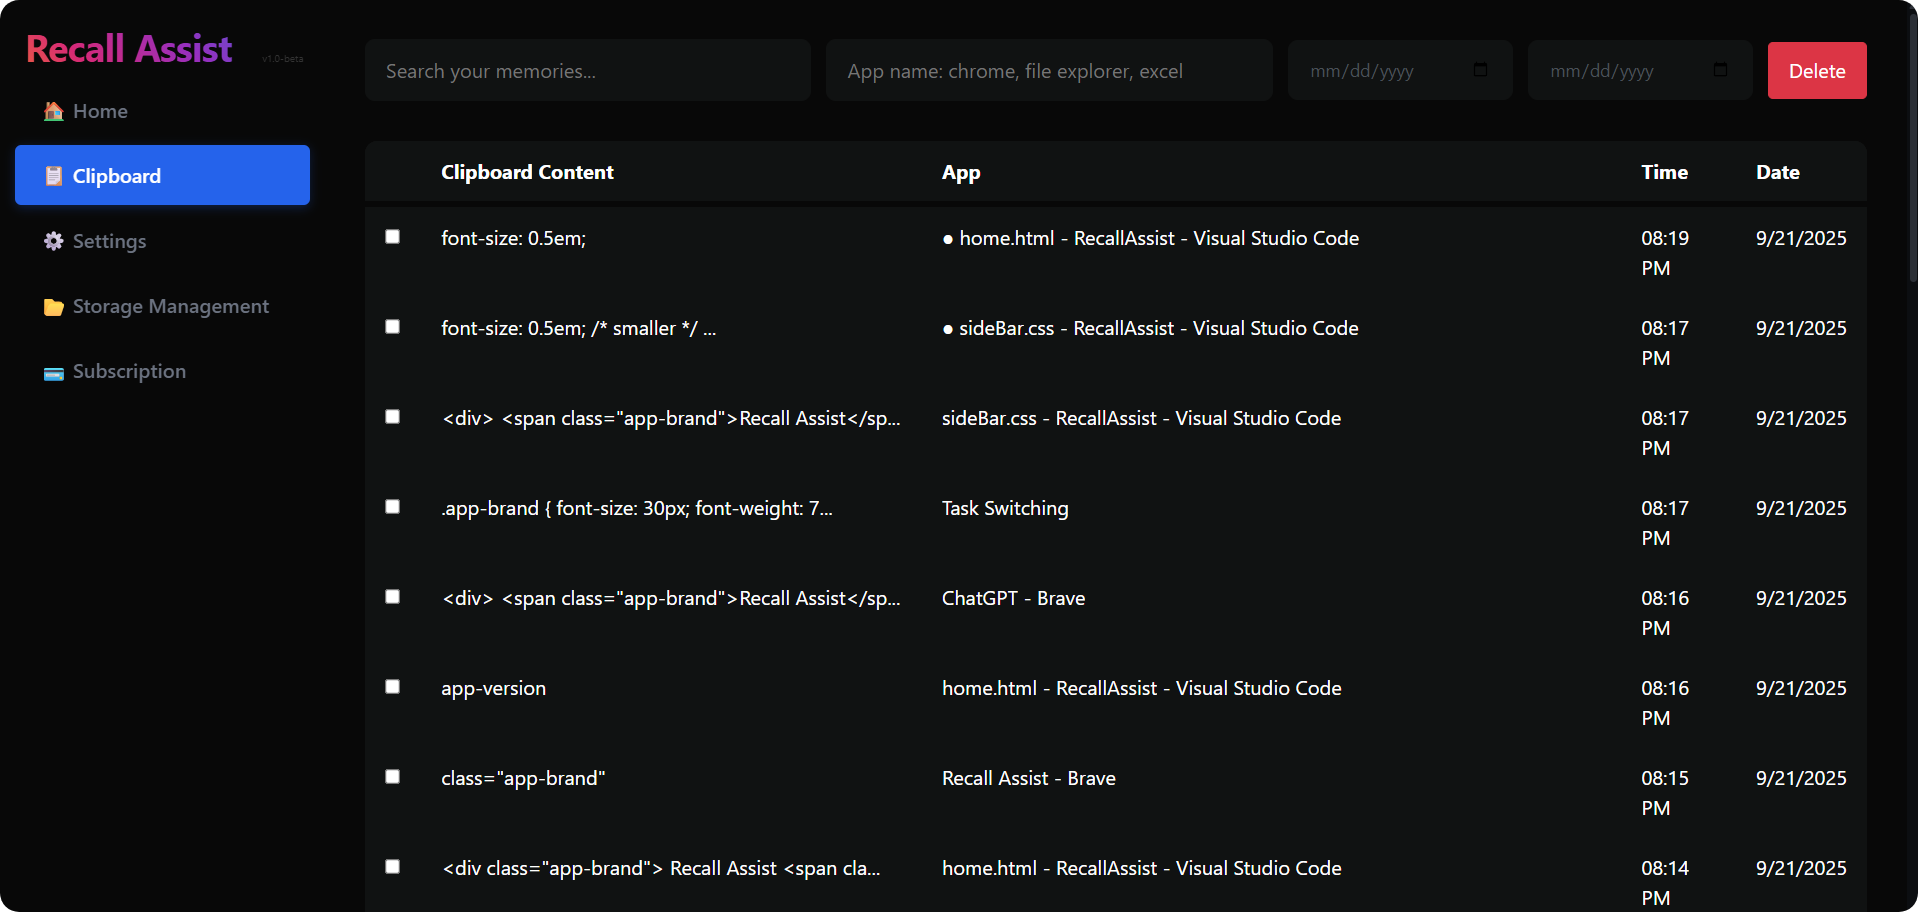1918x912 pixels.
Task: Click the Storage Management folder icon
Action: pos(52,307)
